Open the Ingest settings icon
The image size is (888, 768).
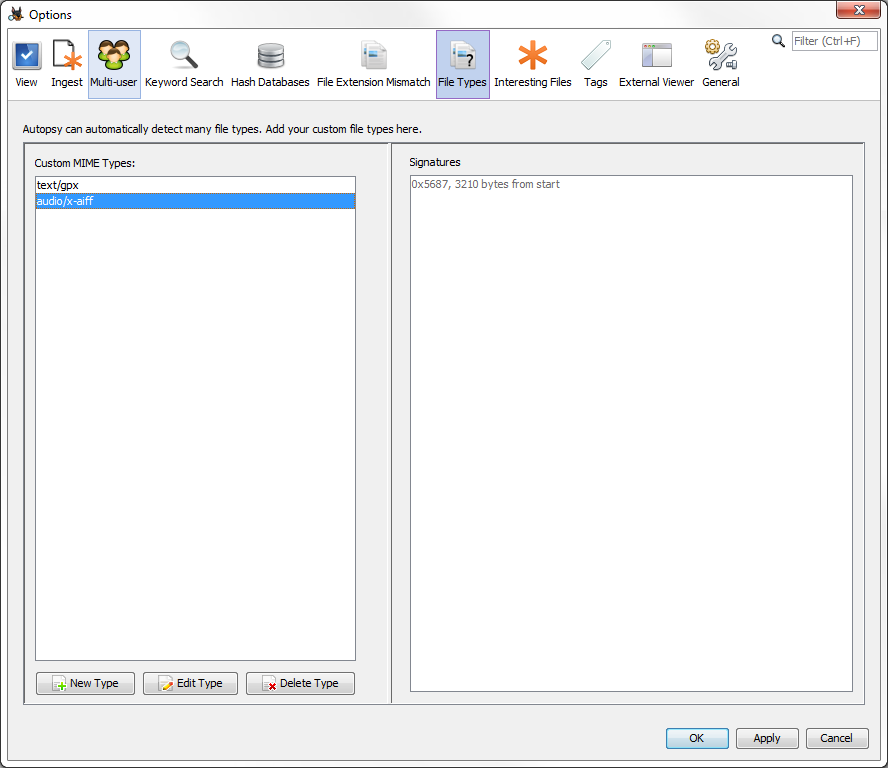[67, 64]
